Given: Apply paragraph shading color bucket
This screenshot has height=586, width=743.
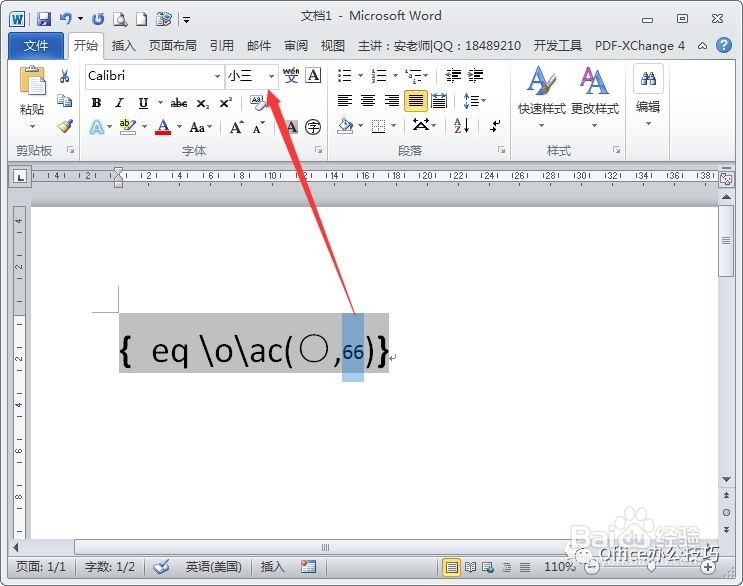Looking at the screenshot, I should pos(345,126).
